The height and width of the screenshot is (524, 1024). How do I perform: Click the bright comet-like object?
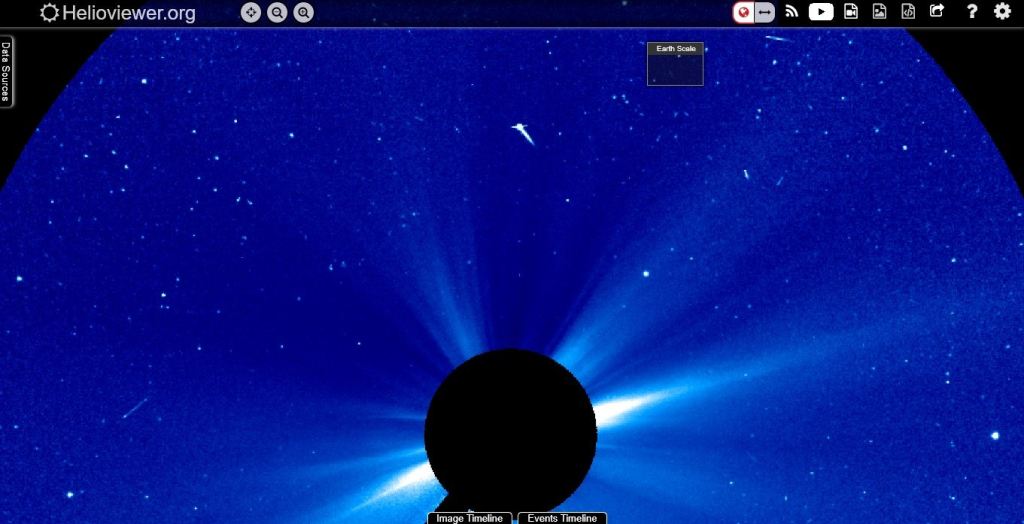point(522,133)
